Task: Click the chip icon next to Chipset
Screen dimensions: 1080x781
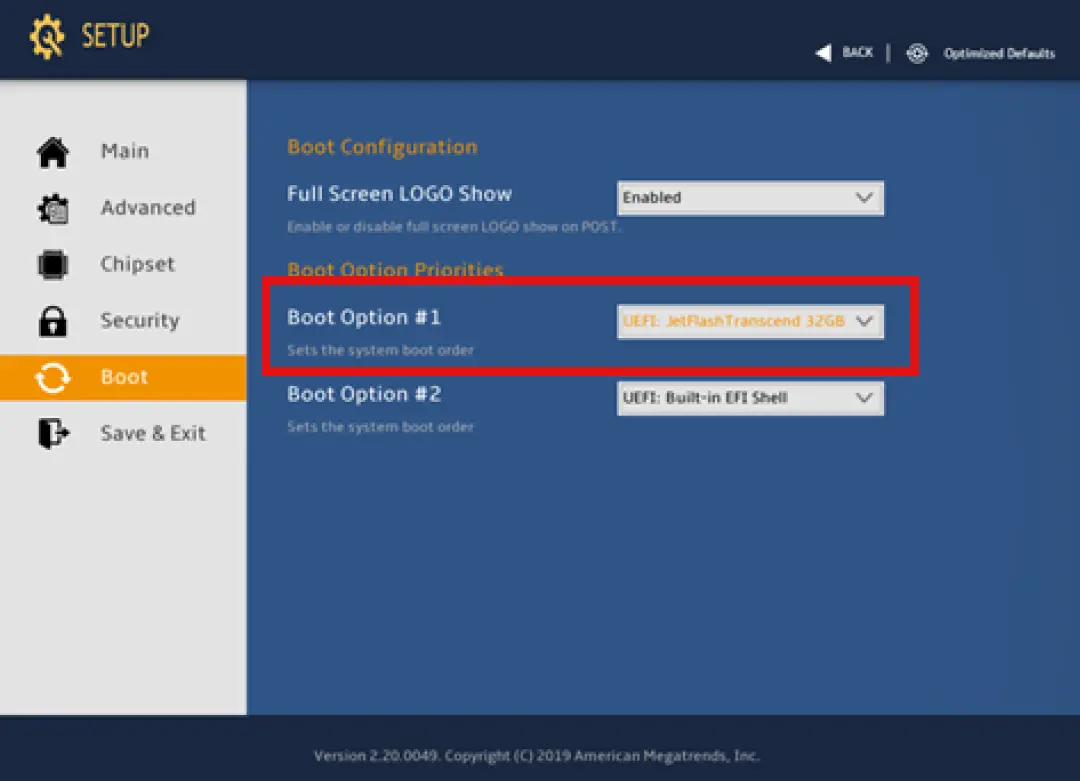Action: (x=52, y=264)
